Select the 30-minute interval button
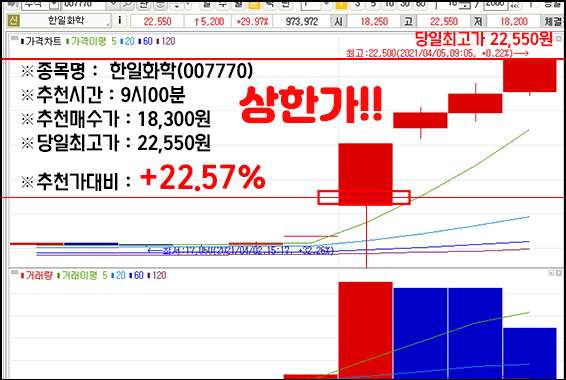The image size is (566, 380). [x=405, y=5]
